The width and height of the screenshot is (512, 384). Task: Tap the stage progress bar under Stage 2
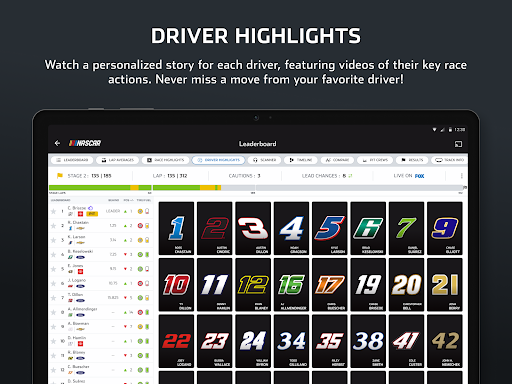pos(100,188)
